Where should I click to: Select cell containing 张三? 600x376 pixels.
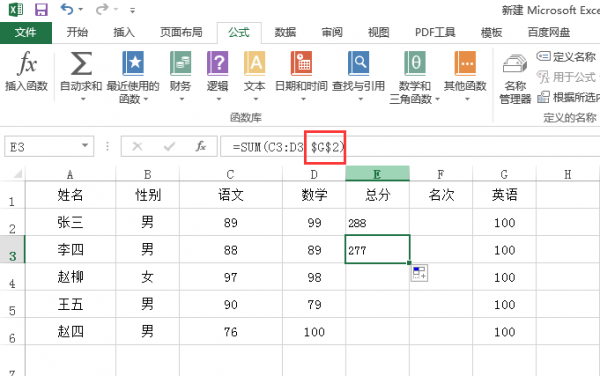coord(70,222)
